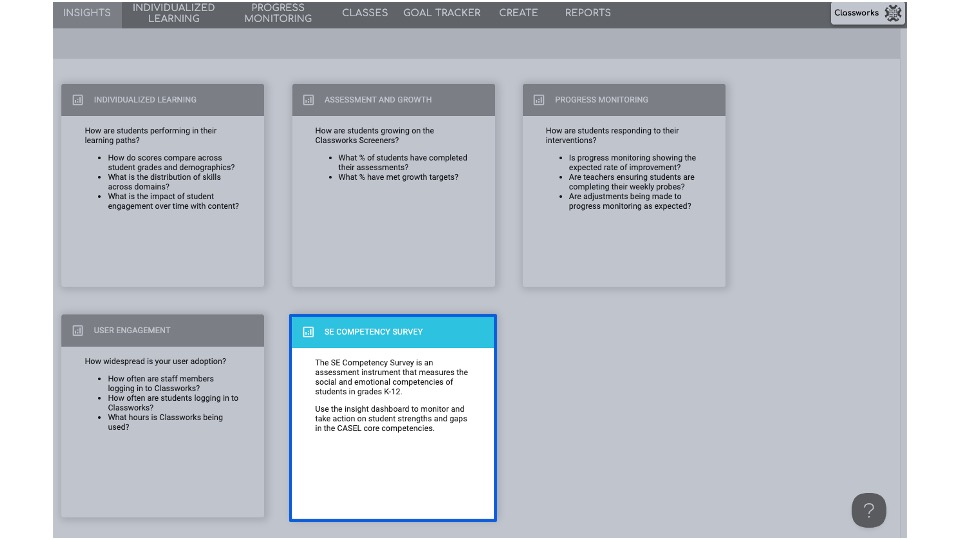The width and height of the screenshot is (960, 540).
Task: Click 'What is the distribution of skills' bullet
Action: [164, 182]
